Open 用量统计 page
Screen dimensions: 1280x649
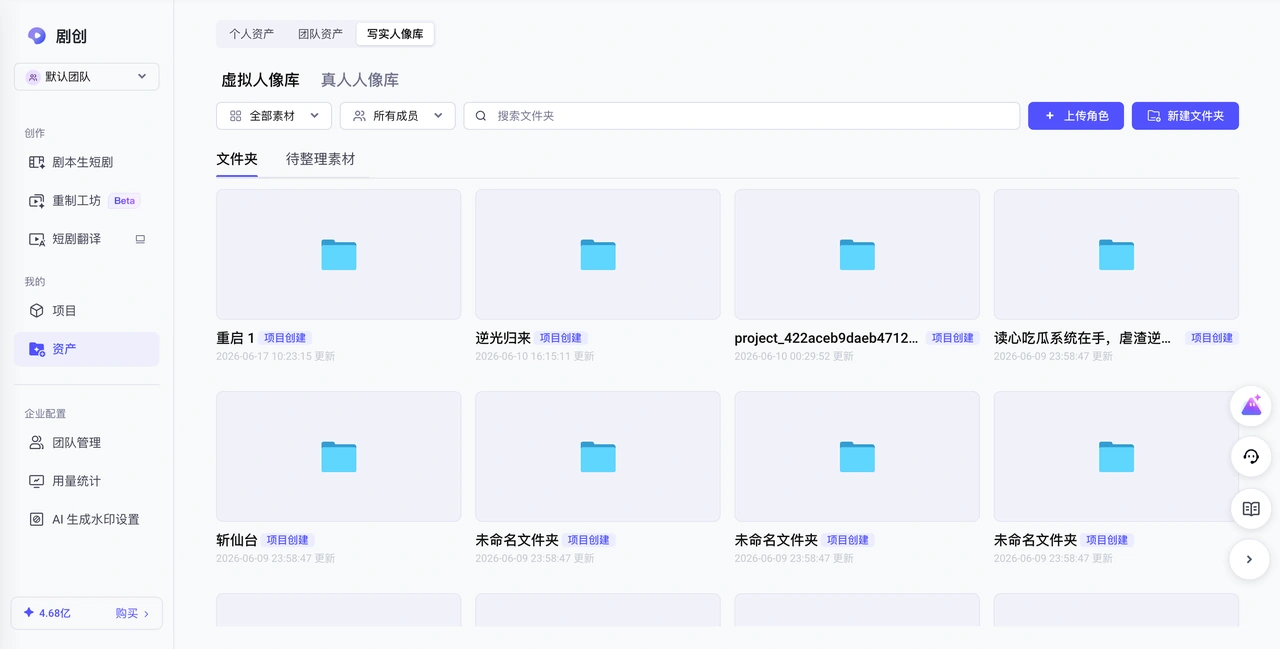86,481
